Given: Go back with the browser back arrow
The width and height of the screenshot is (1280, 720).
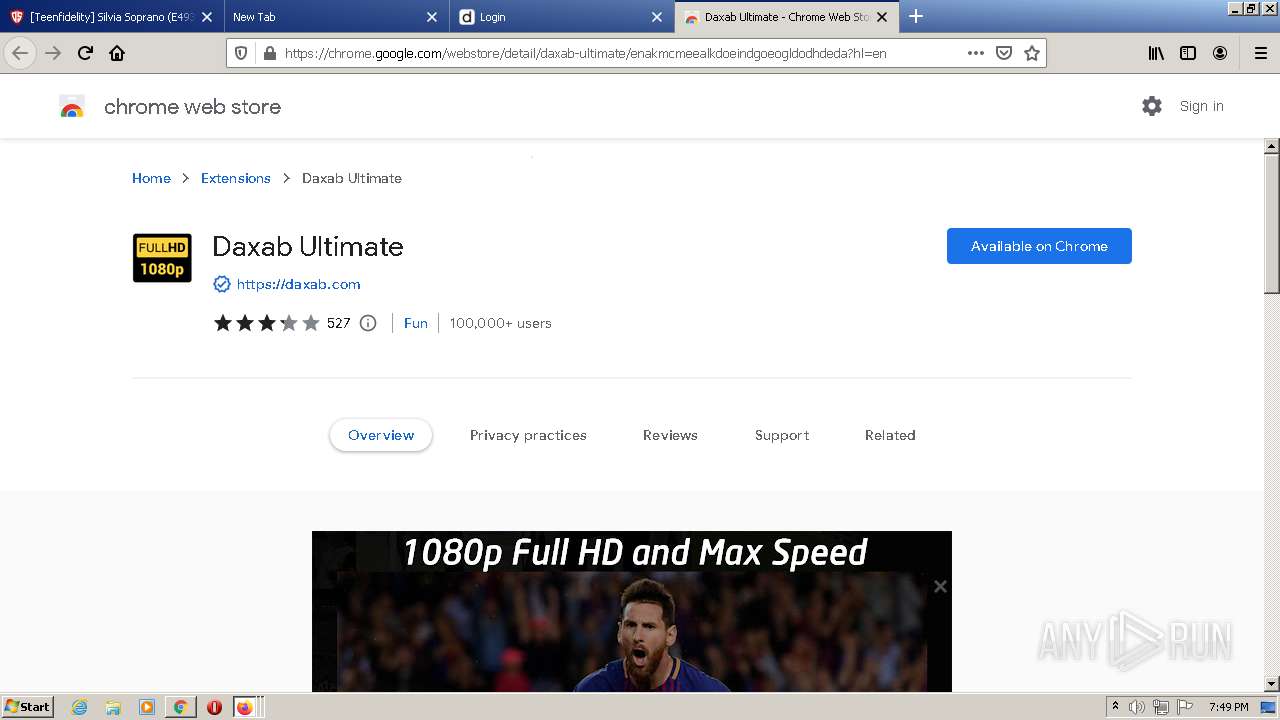Looking at the screenshot, I should click(20, 53).
